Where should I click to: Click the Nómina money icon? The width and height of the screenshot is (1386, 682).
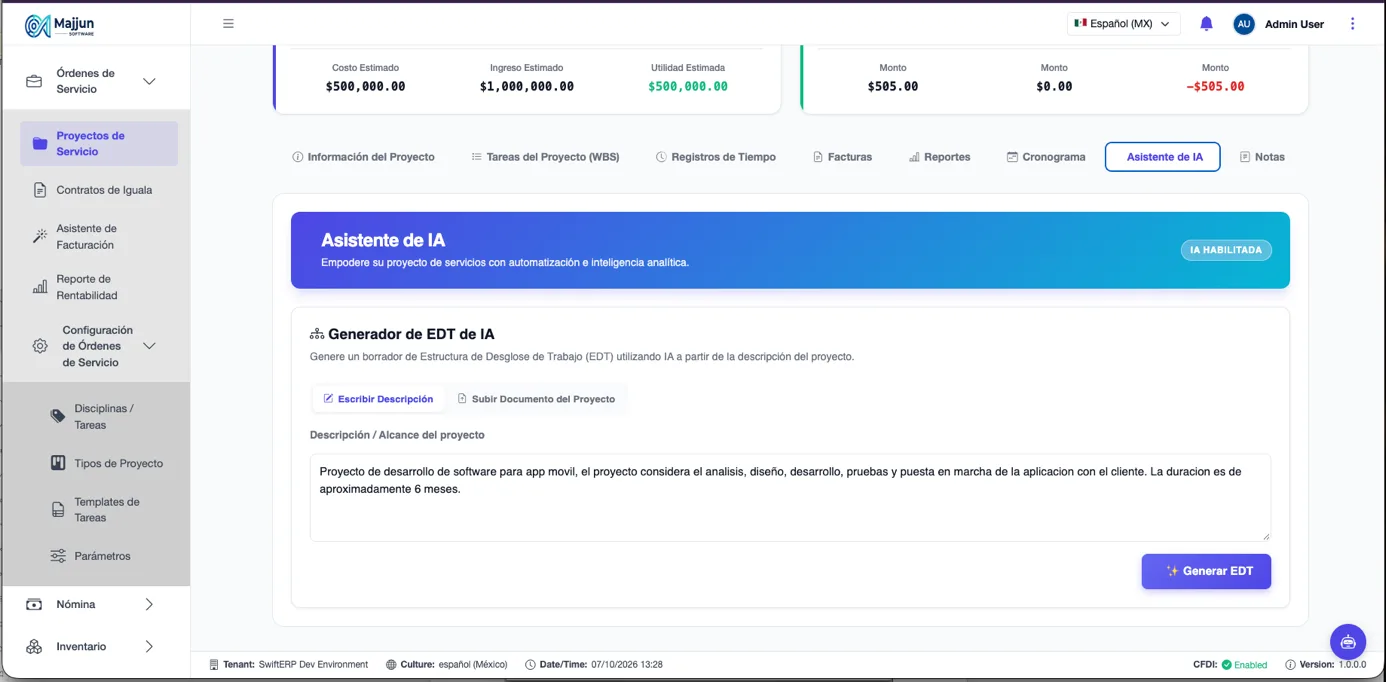click(34, 605)
